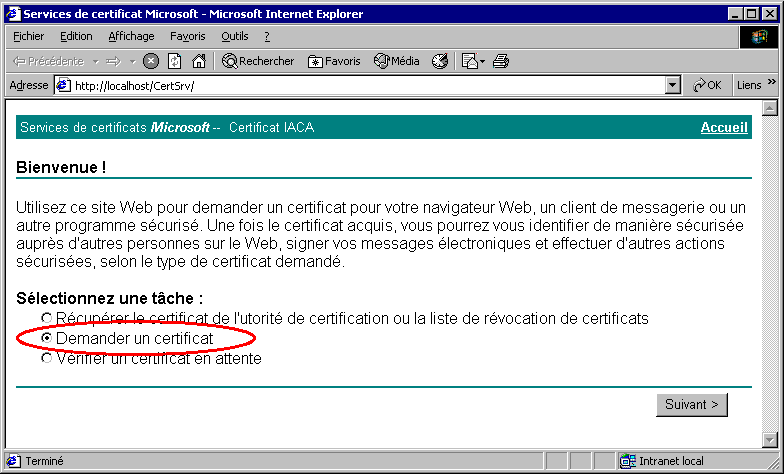Screen dimensions: 784x474
Task: Stop page loading with the Stop icon
Action: coord(150,61)
